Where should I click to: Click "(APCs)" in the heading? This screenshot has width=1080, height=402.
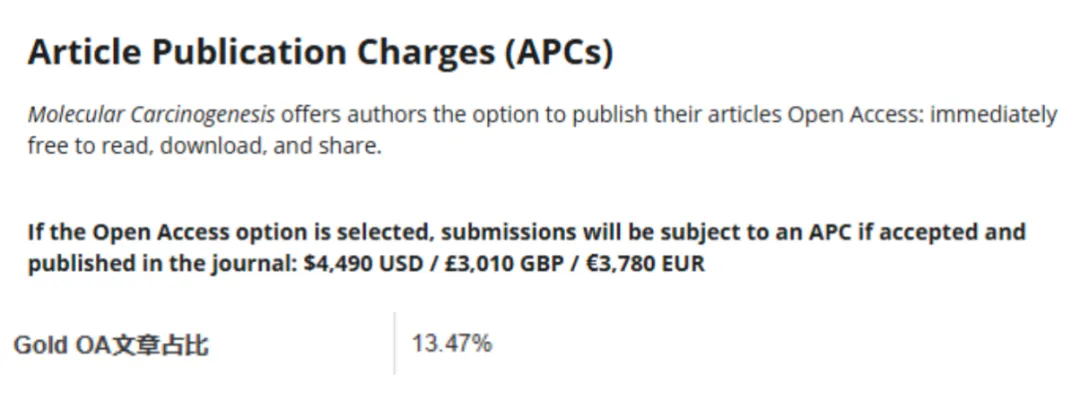pos(559,53)
